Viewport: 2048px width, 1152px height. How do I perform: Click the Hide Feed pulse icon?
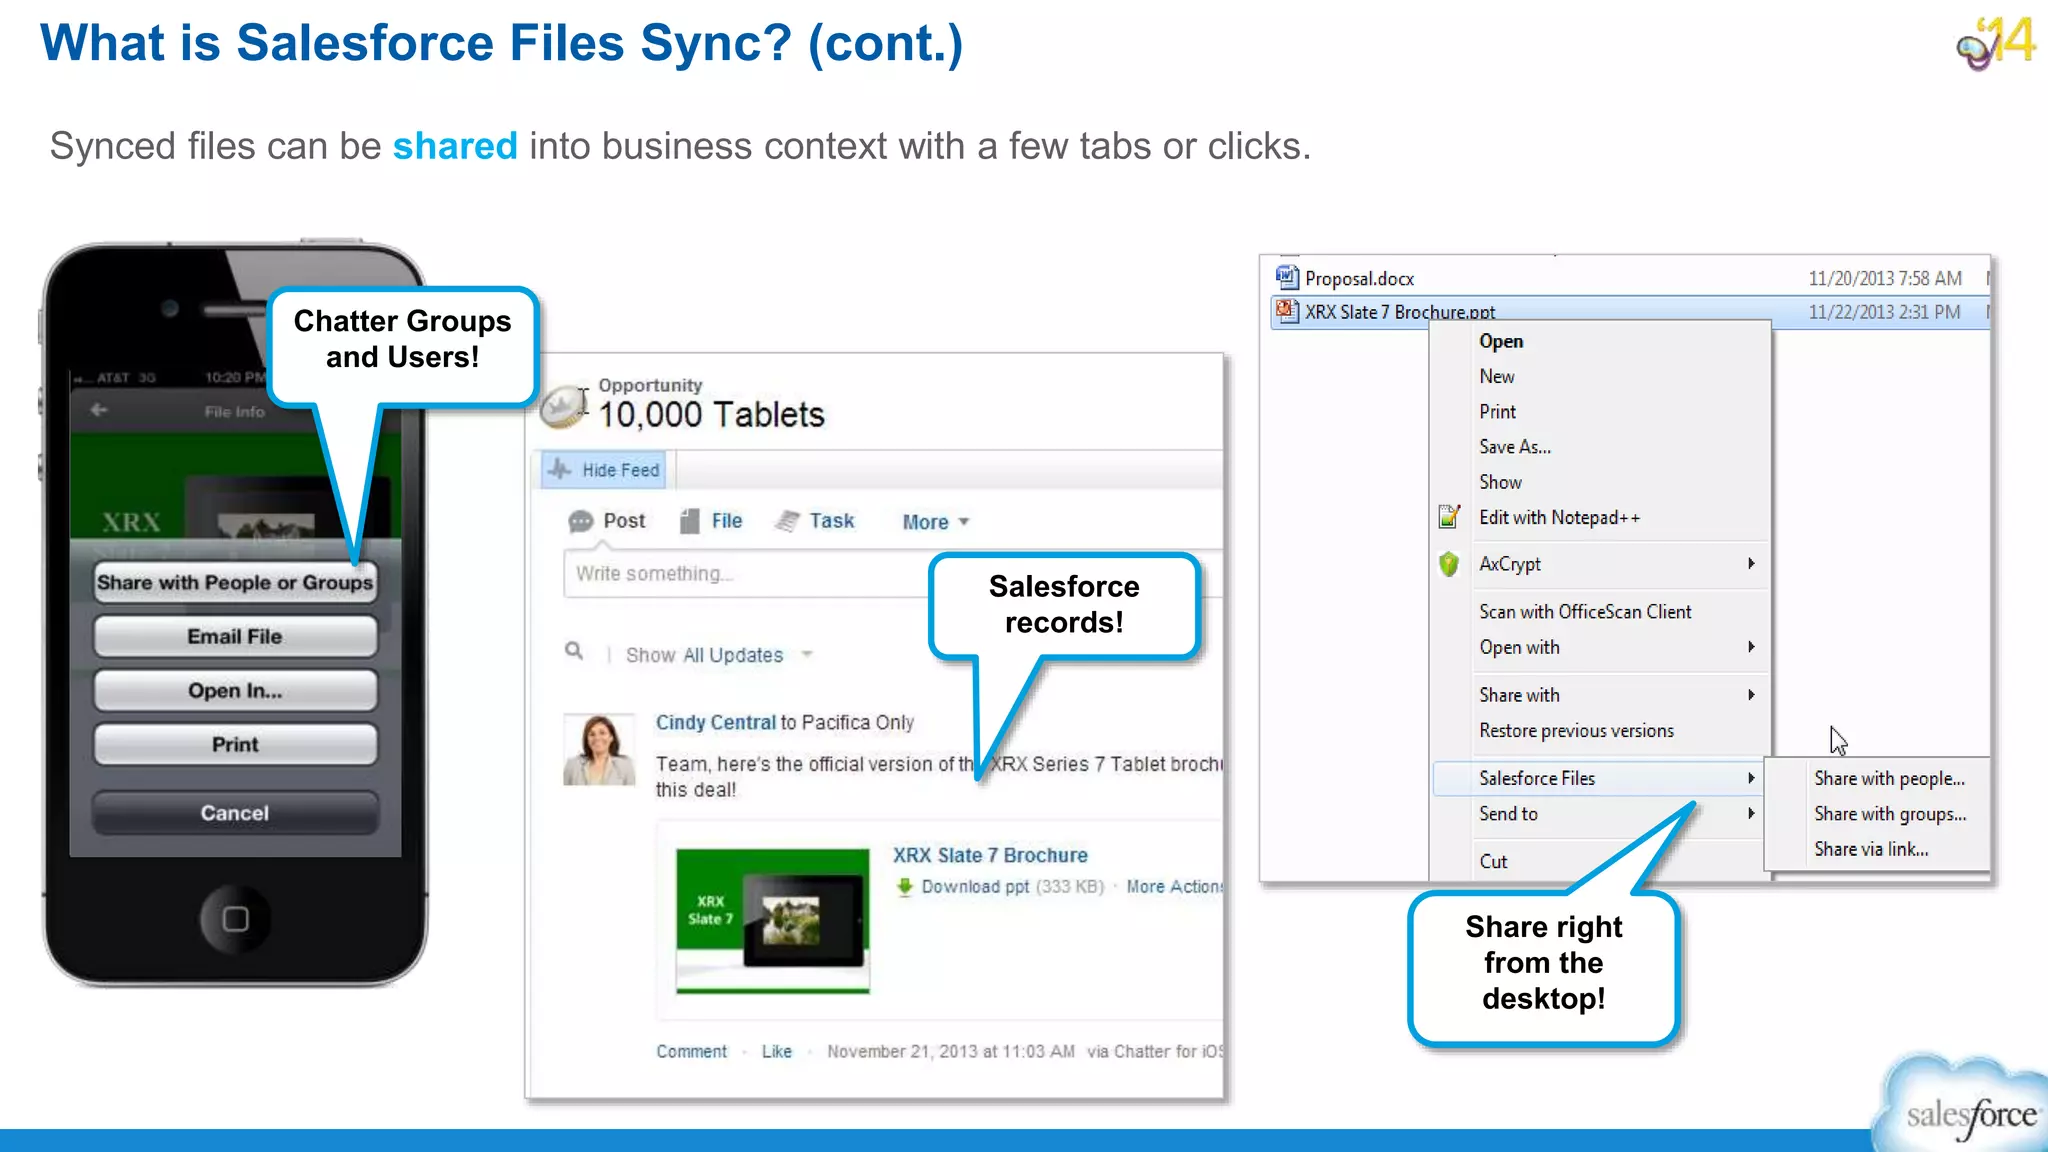[560, 469]
